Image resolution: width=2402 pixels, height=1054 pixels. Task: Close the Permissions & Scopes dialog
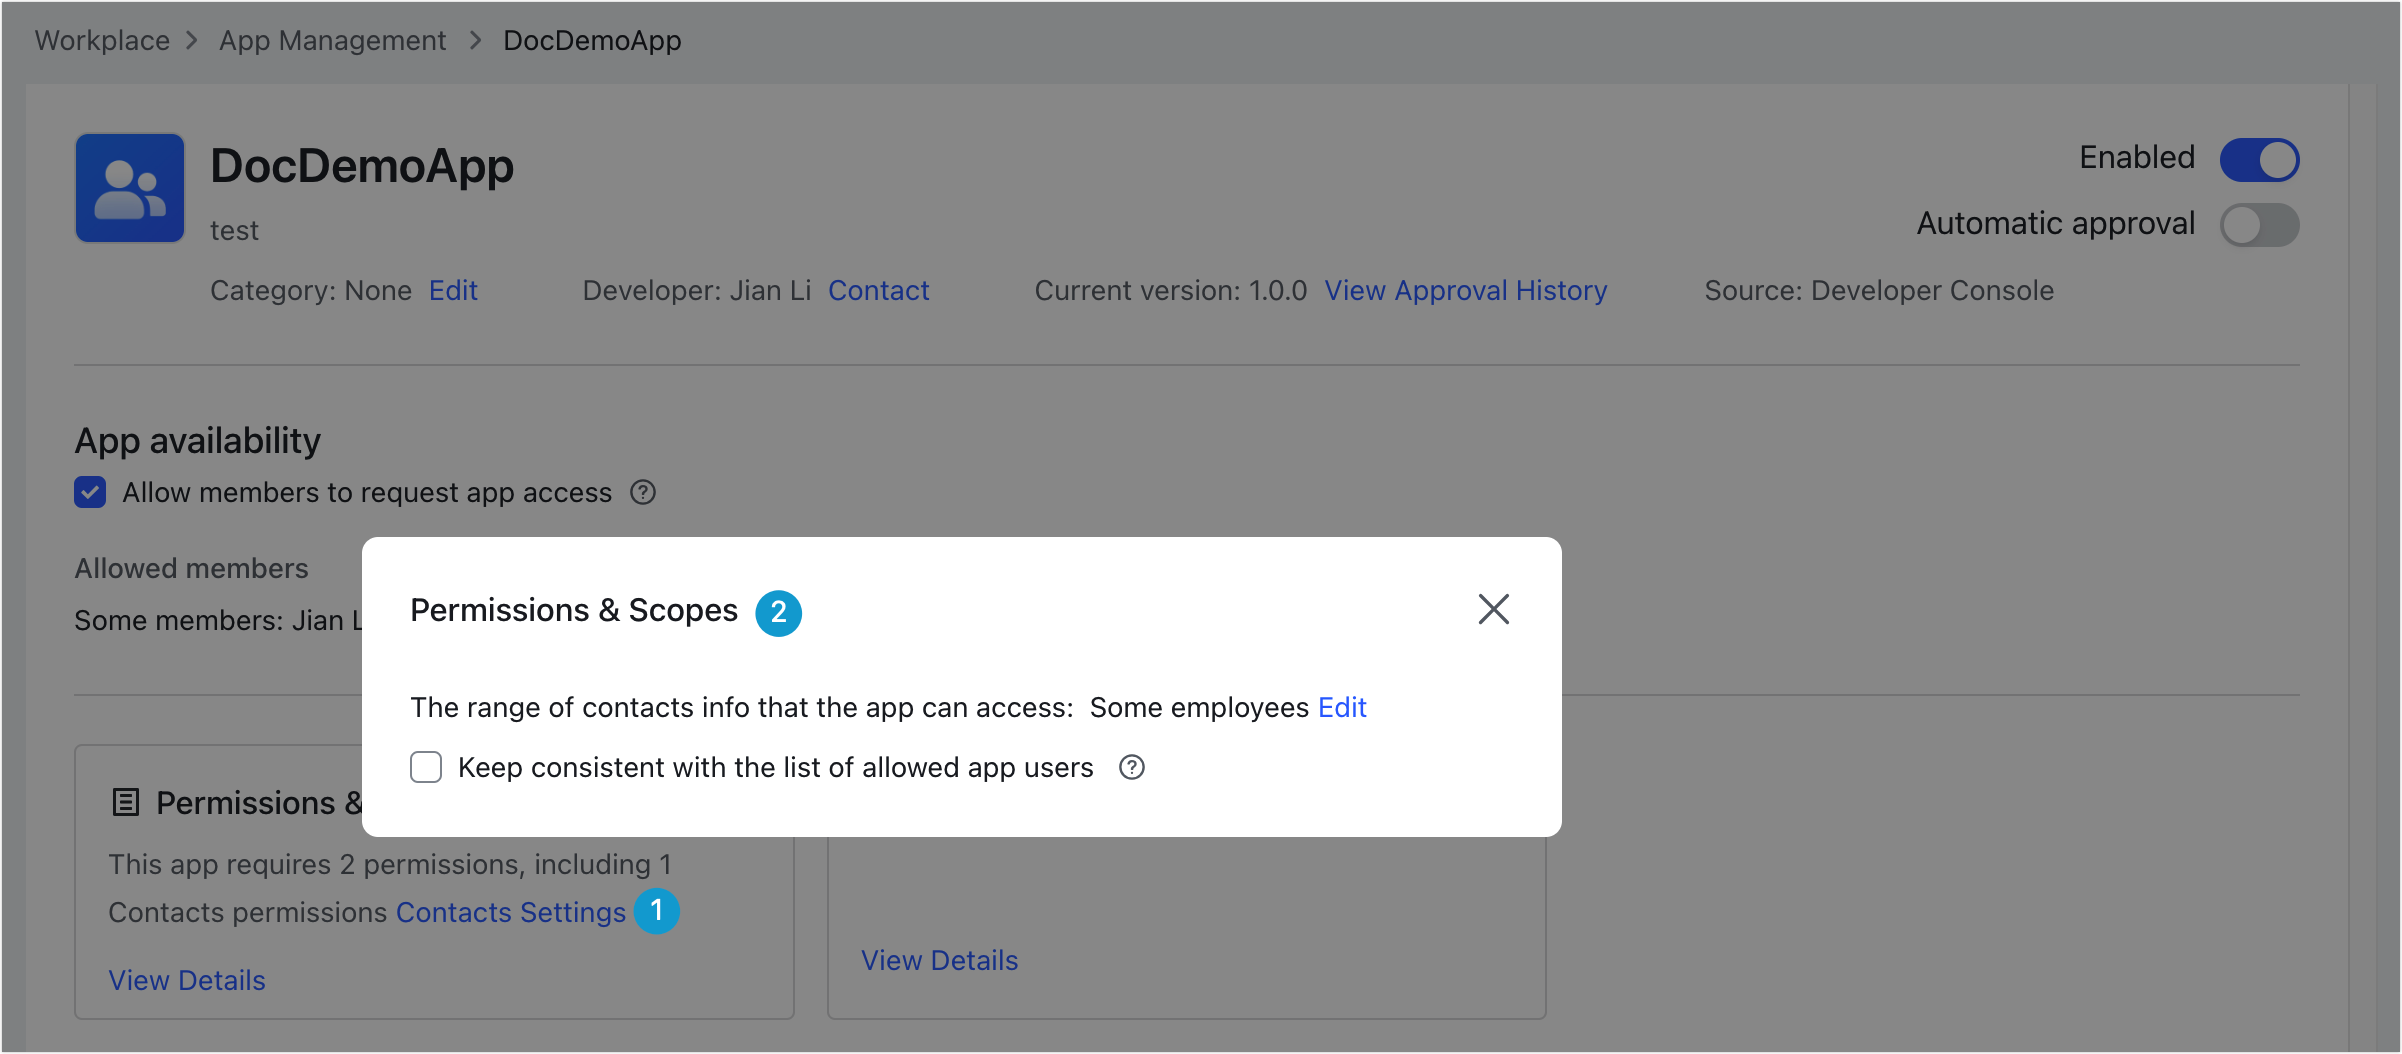pyautogui.click(x=1493, y=609)
